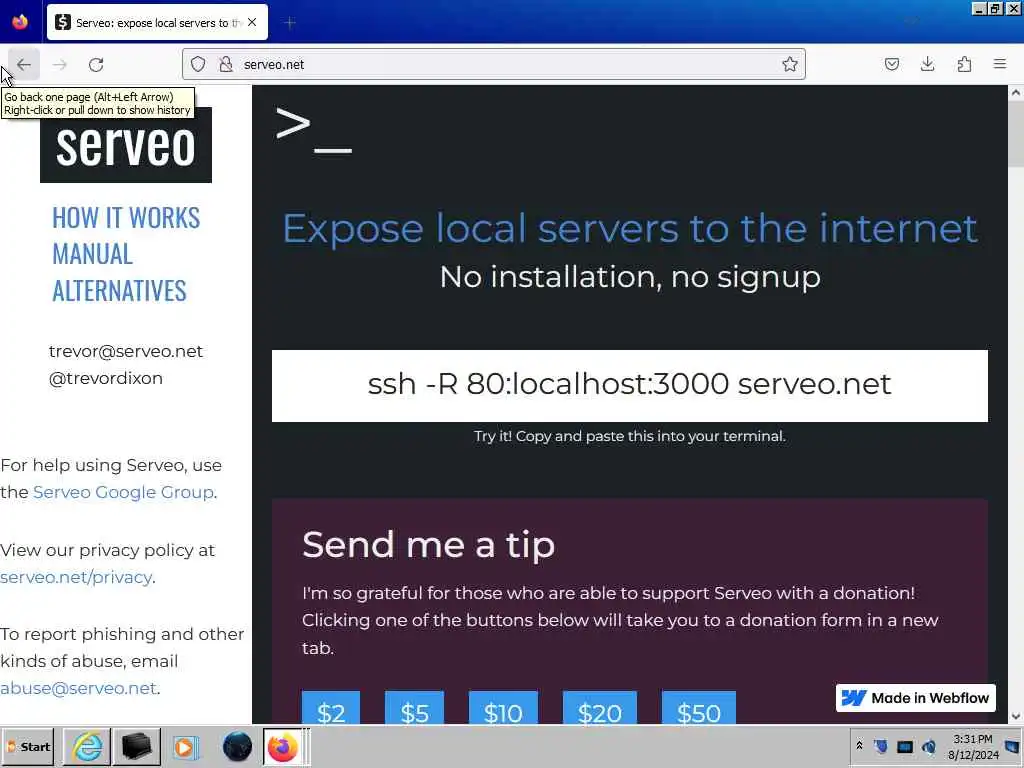This screenshot has height=768, width=1024.
Task: Choose the $5 tip button
Action: (415, 709)
